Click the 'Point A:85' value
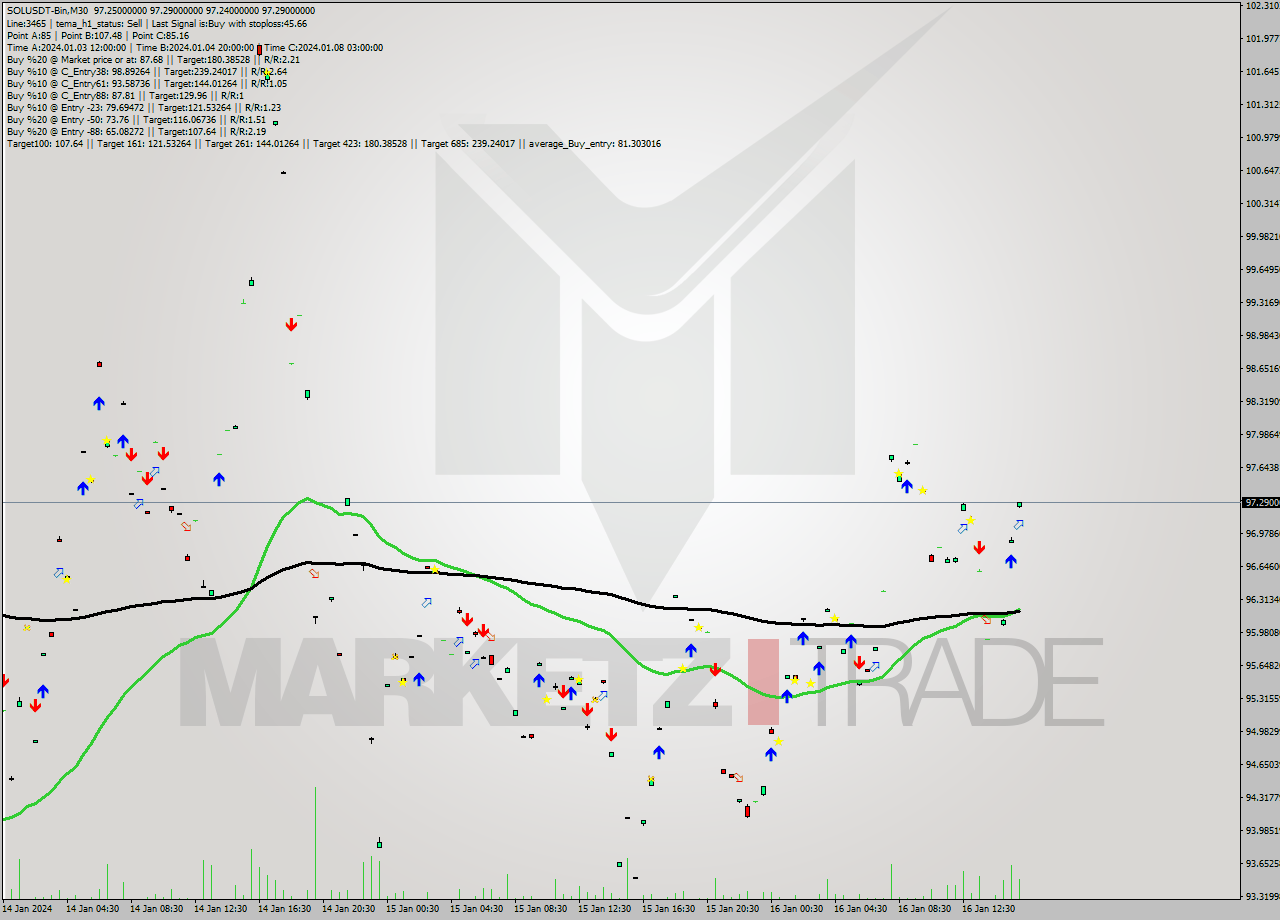The width and height of the screenshot is (1280, 920). tap(27, 35)
